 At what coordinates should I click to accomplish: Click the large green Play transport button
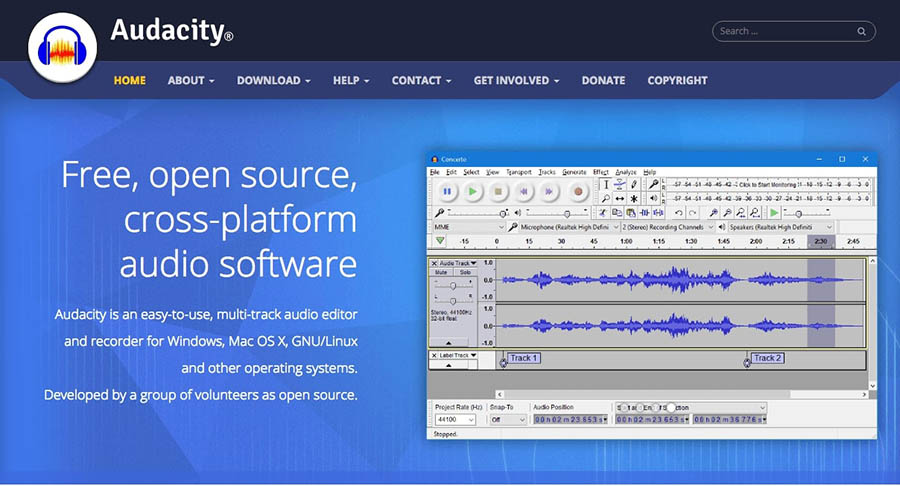click(472, 192)
